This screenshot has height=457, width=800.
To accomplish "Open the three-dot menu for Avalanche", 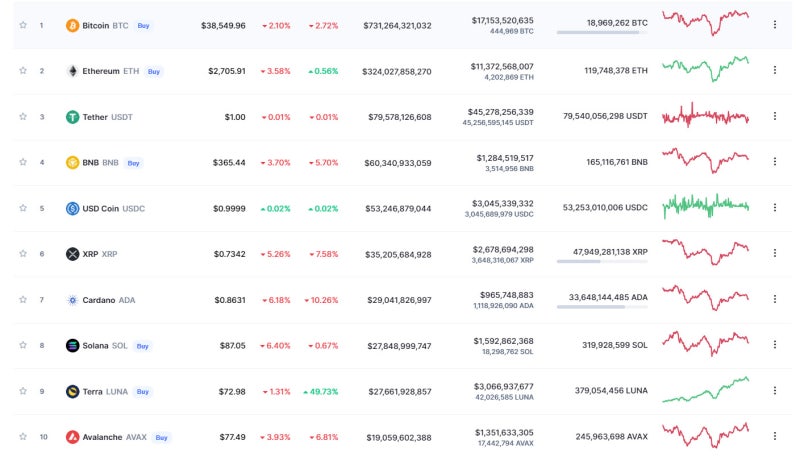I will click(774, 436).
